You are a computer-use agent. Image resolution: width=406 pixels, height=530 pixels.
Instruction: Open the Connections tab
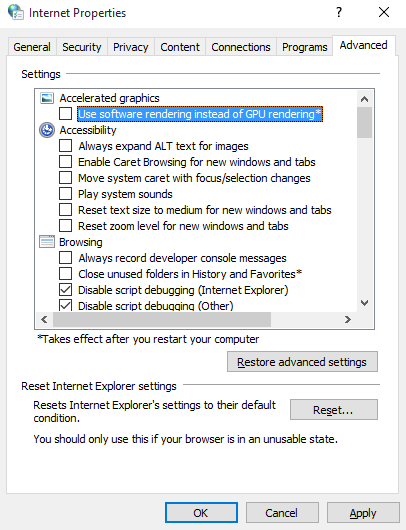point(241,47)
